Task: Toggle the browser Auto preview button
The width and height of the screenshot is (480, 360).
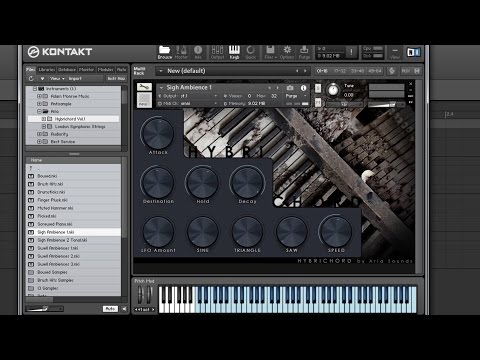Action: click(x=110, y=309)
